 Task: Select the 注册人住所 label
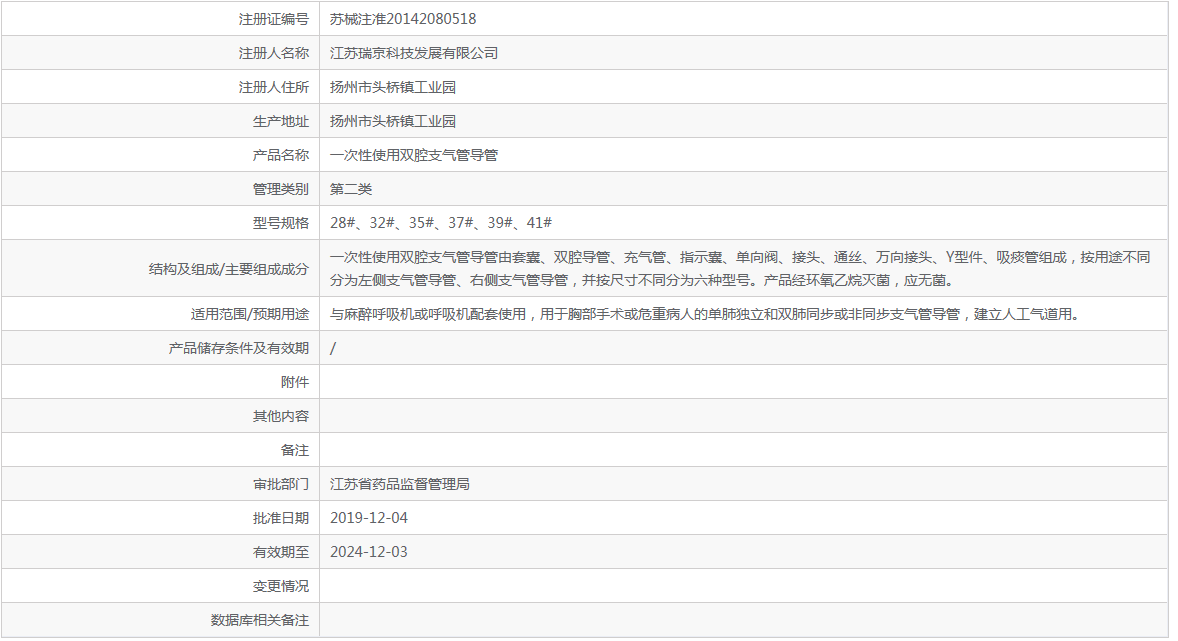point(273,87)
